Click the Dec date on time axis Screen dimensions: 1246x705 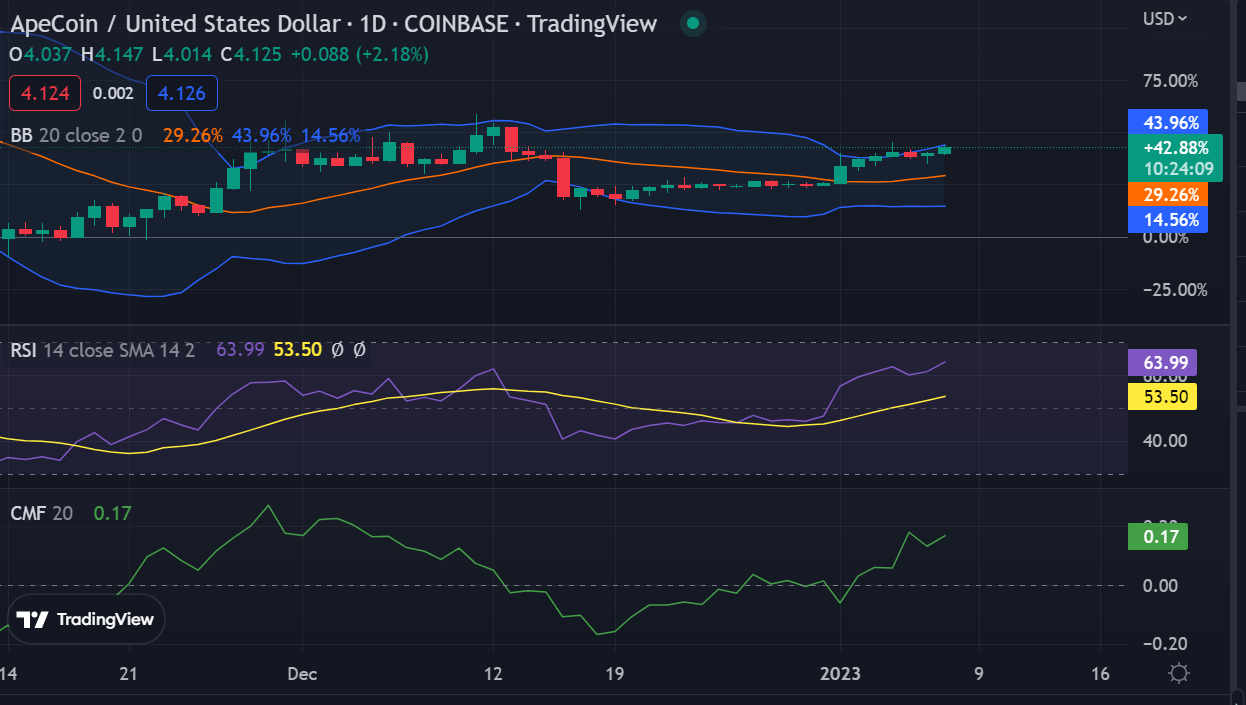point(302,674)
